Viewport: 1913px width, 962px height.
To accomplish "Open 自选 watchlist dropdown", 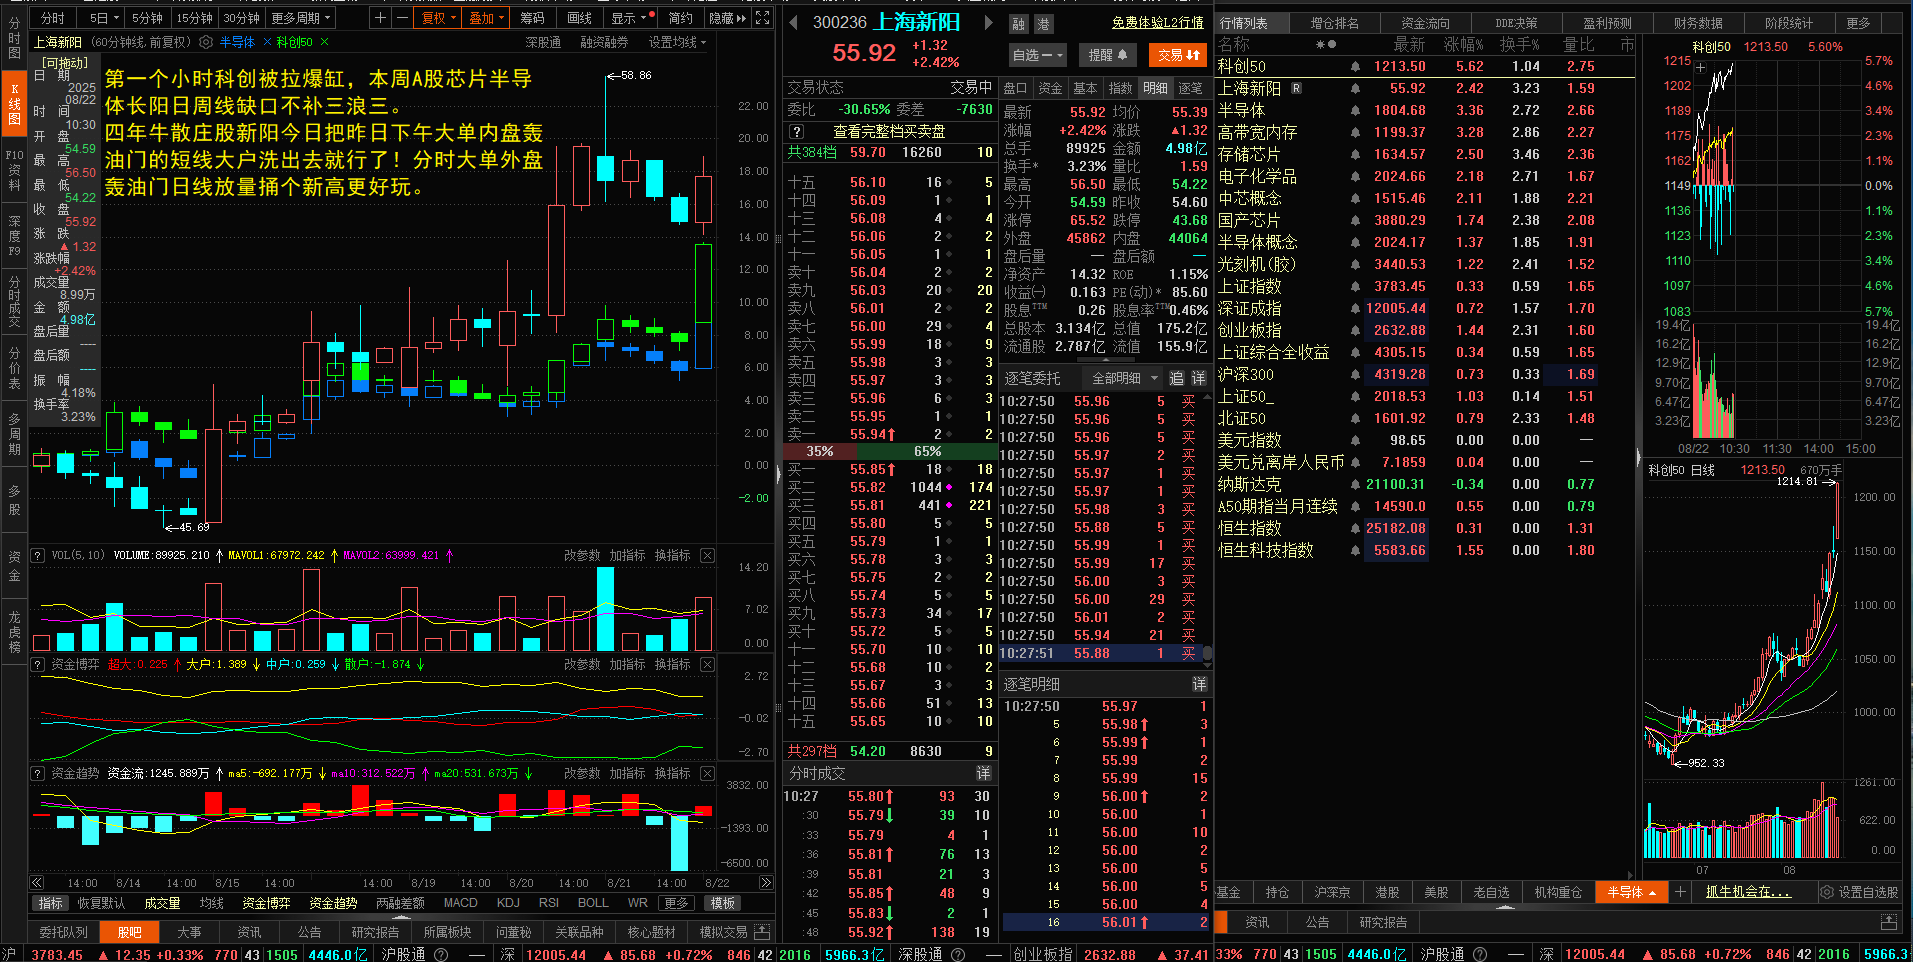I will coord(1037,55).
